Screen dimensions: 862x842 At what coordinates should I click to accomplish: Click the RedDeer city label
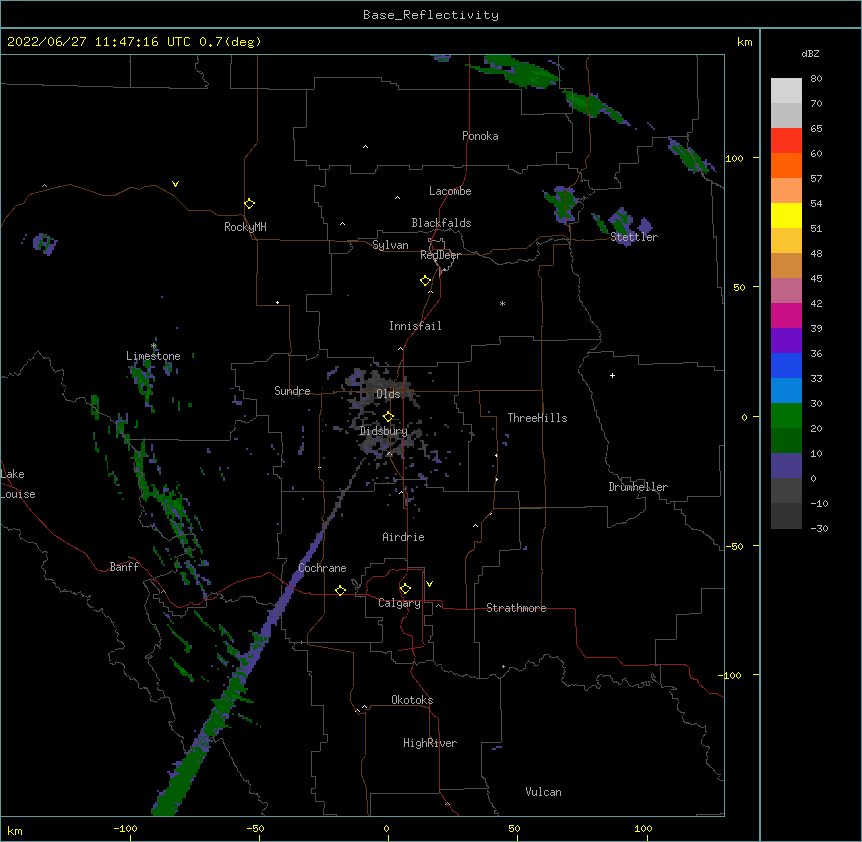click(440, 255)
